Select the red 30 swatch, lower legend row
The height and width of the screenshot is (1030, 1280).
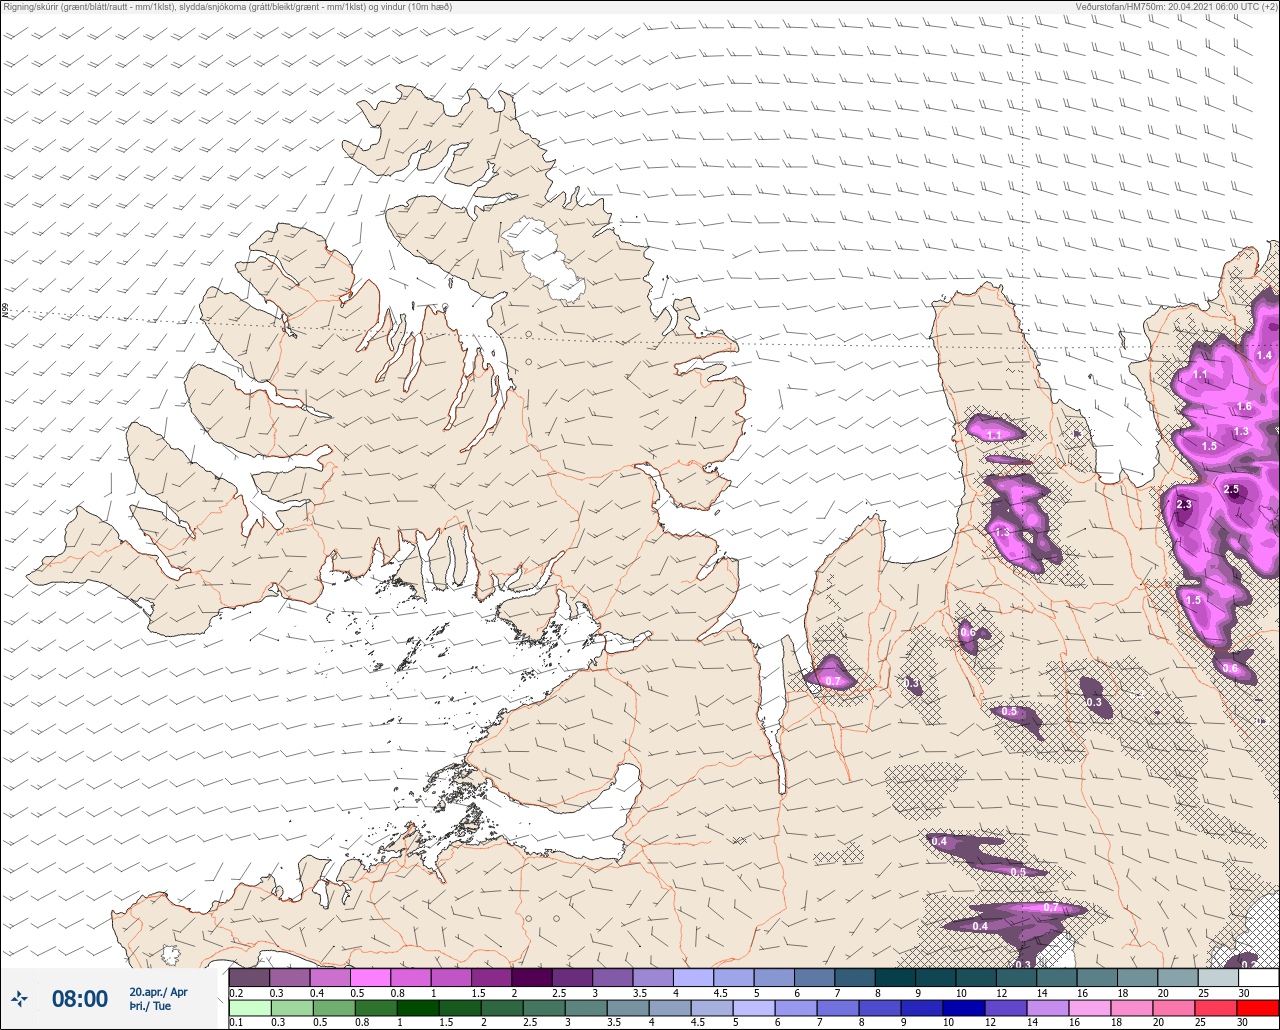click(1258, 1008)
